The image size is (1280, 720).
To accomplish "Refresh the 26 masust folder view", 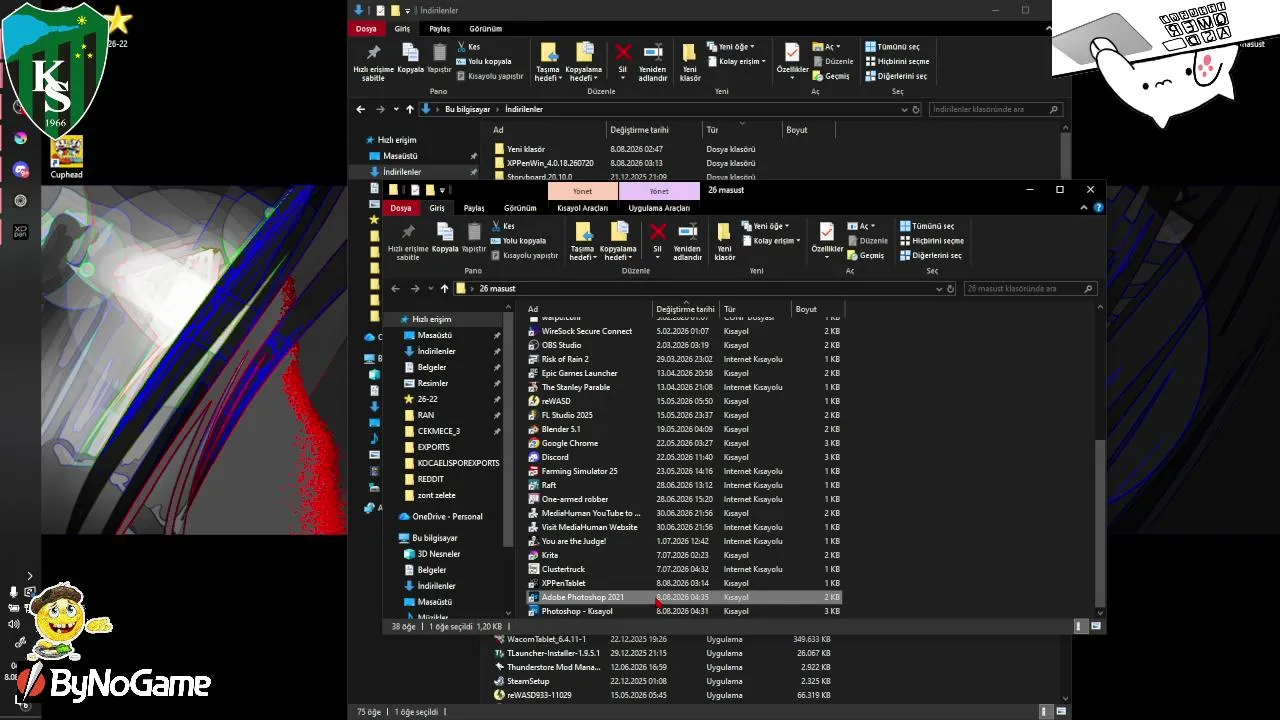I will pos(950,289).
